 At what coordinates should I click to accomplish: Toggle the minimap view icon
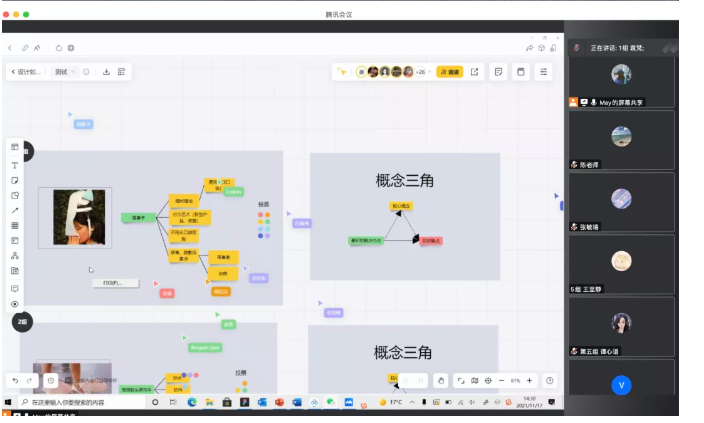473,381
